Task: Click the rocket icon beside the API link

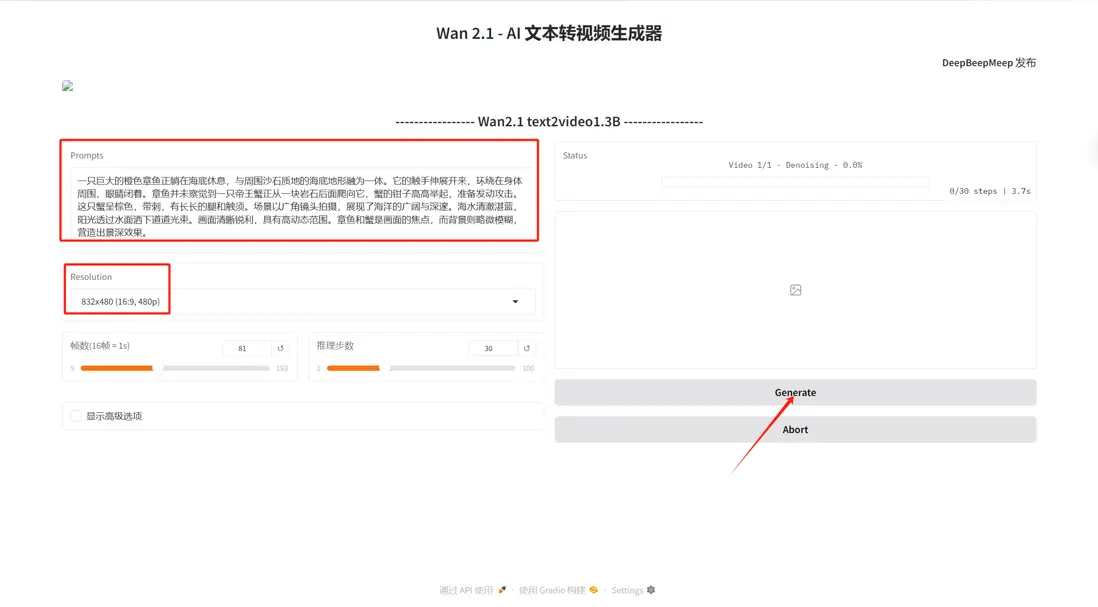Action: pos(501,590)
